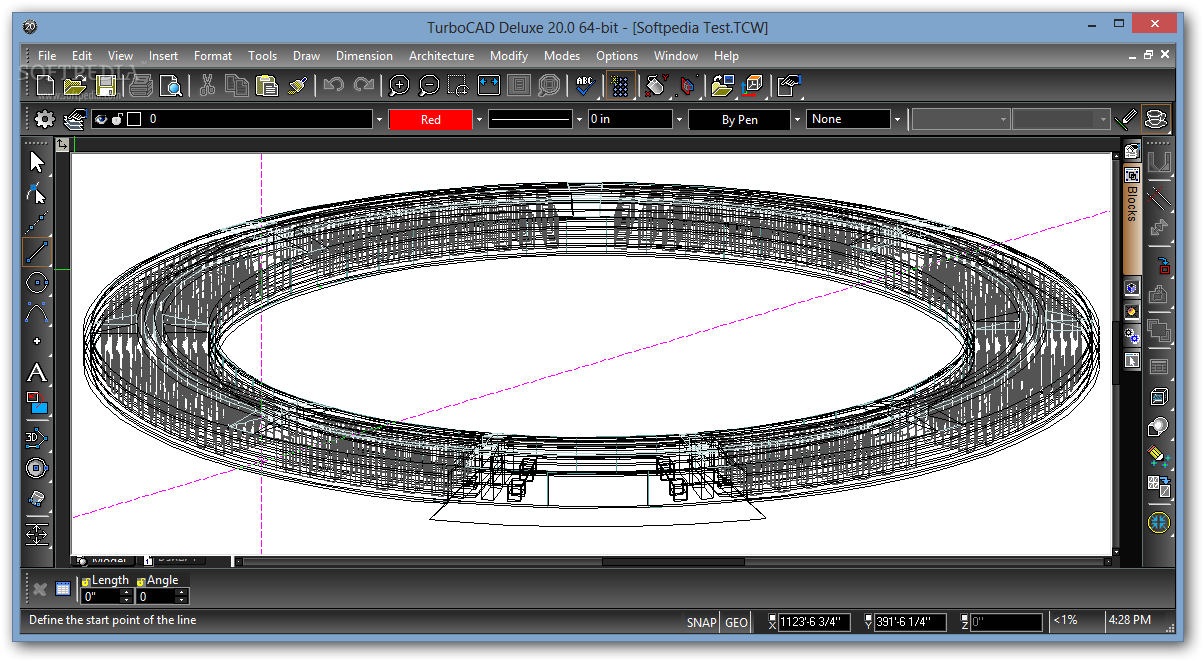Open the Dimension menu
Screen dimensions: 1204x662
(364, 56)
